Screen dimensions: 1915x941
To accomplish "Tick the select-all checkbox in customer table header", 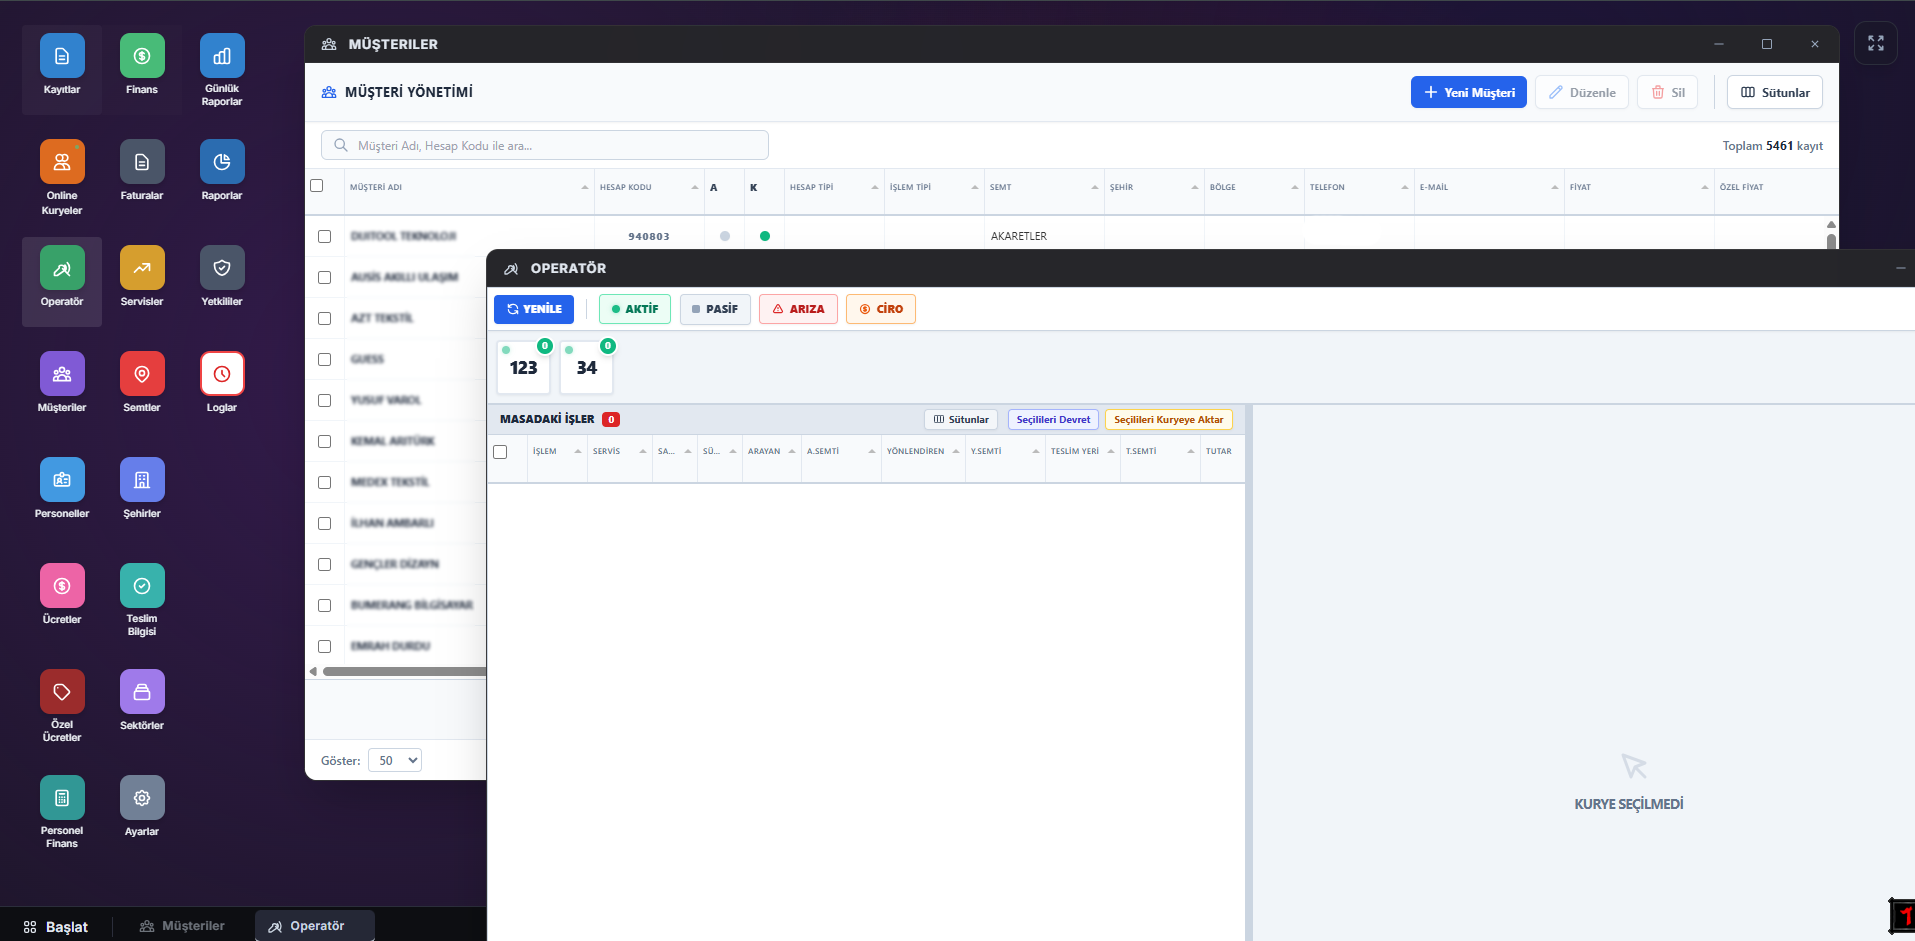I will coord(317,186).
